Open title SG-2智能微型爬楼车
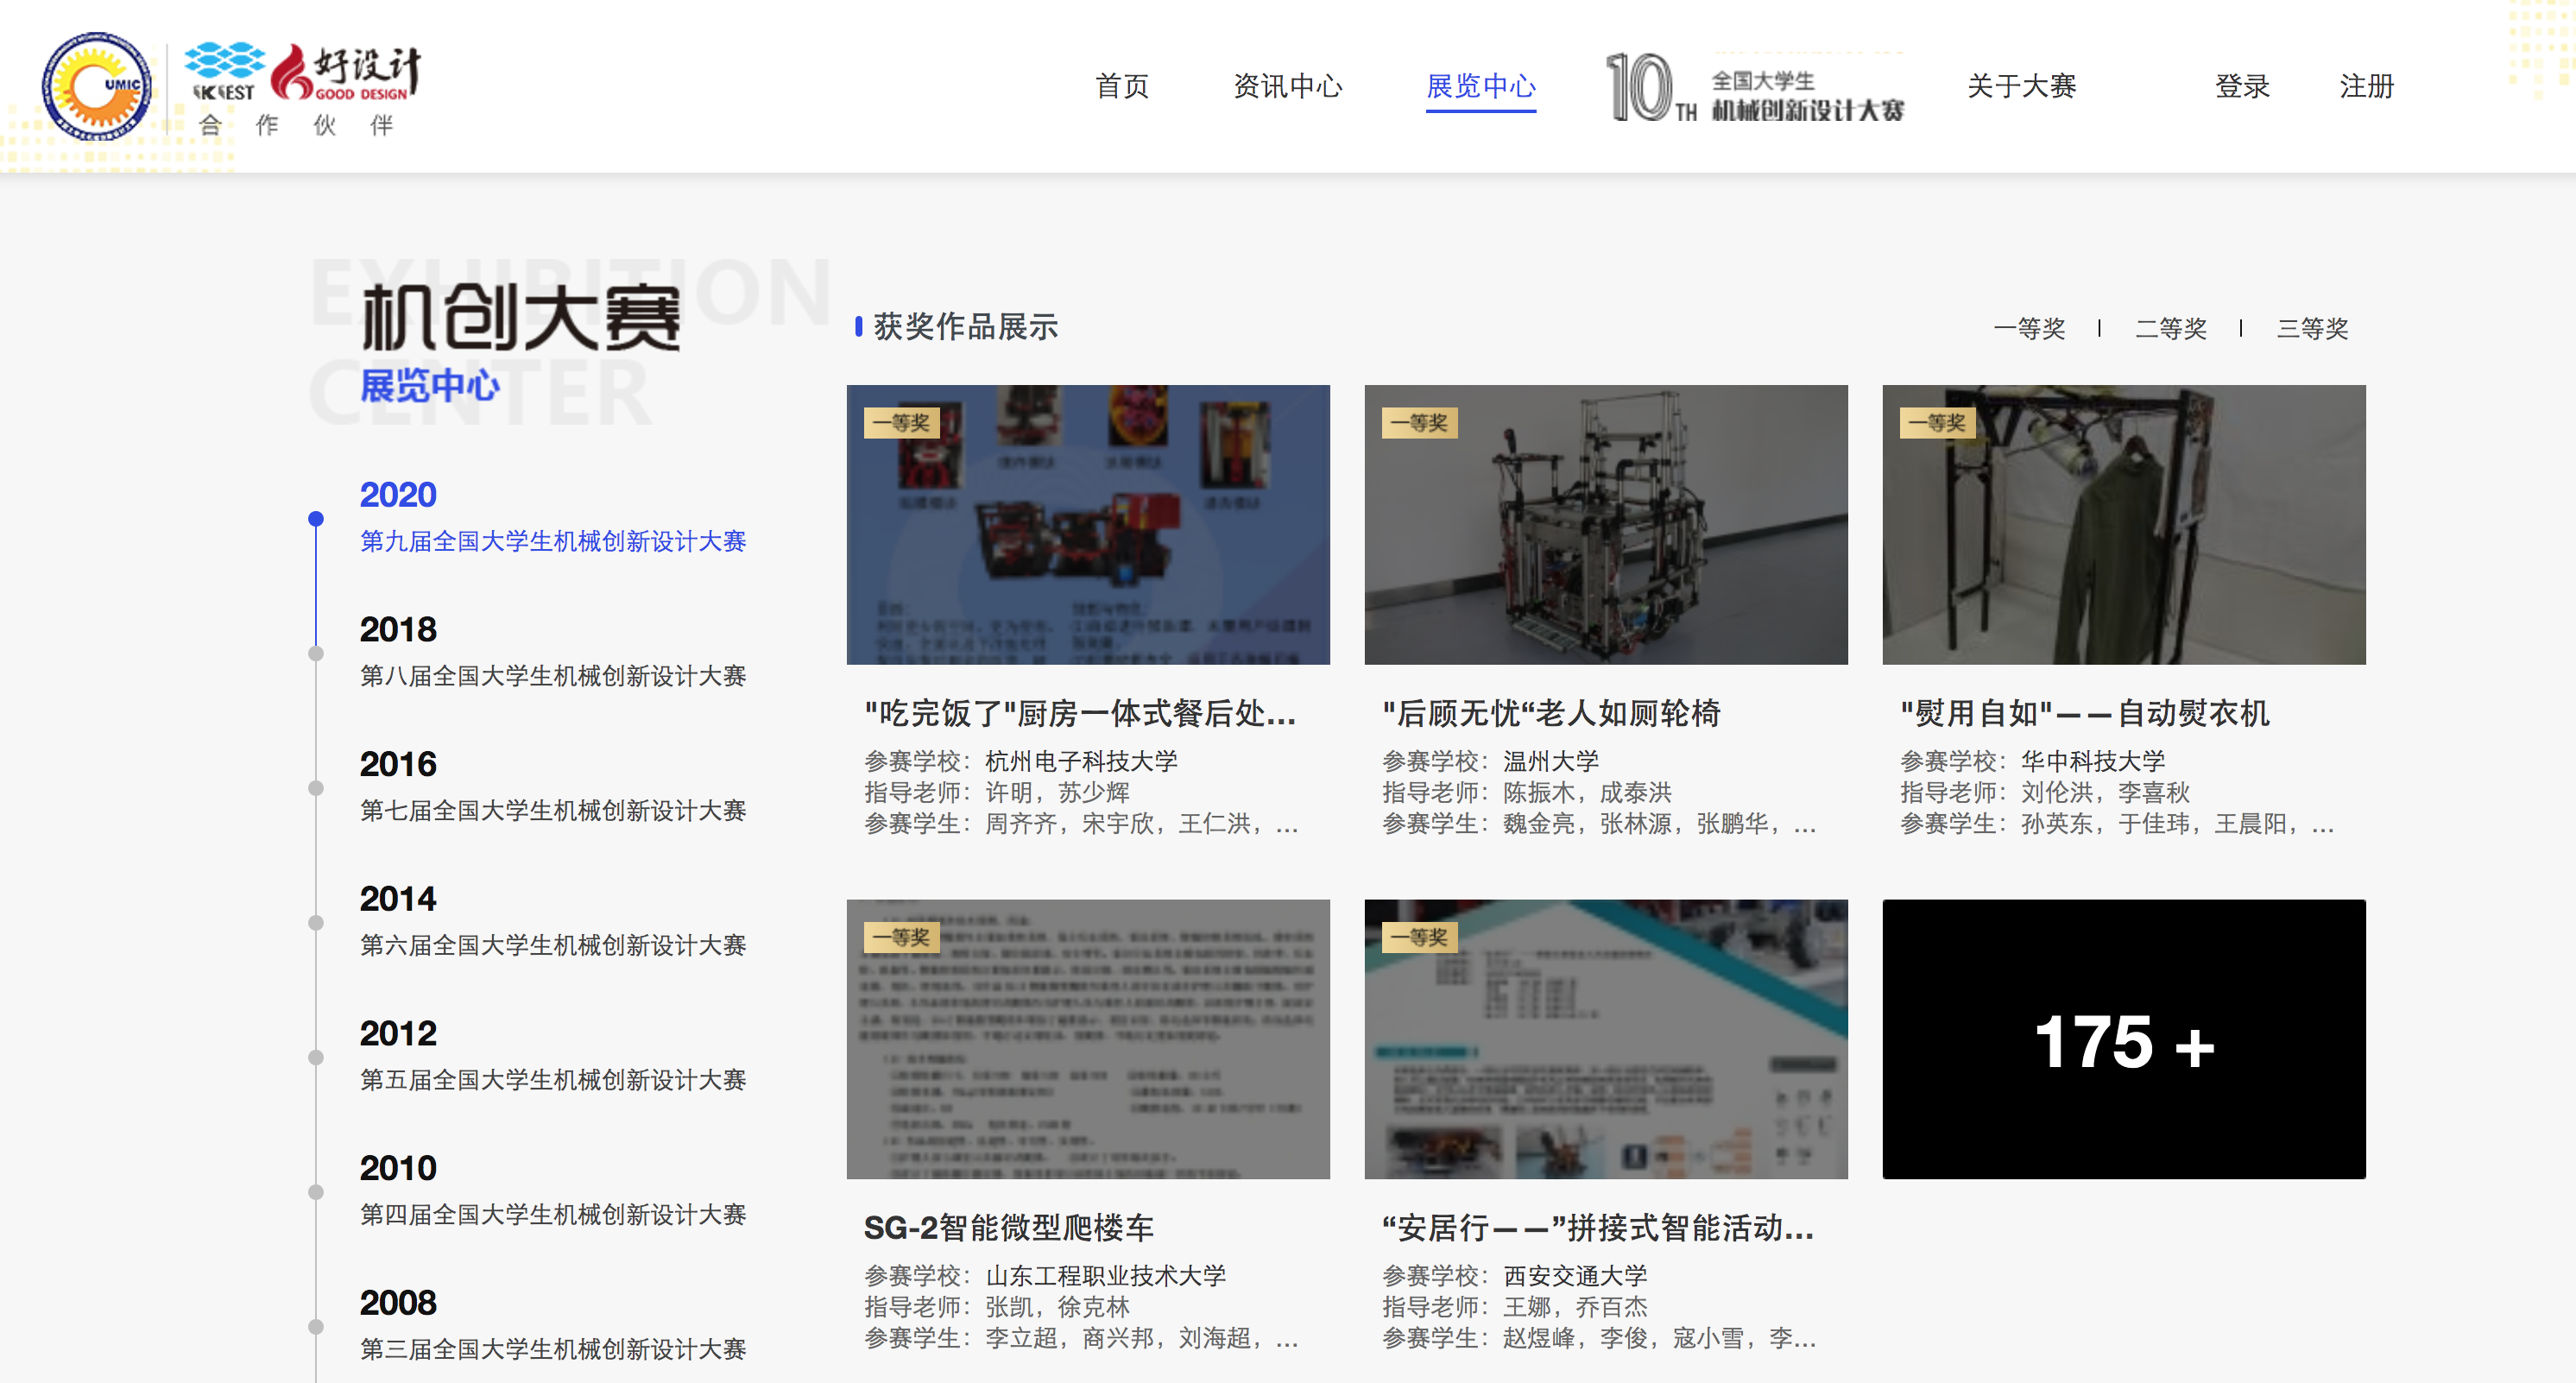 click(1009, 1228)
